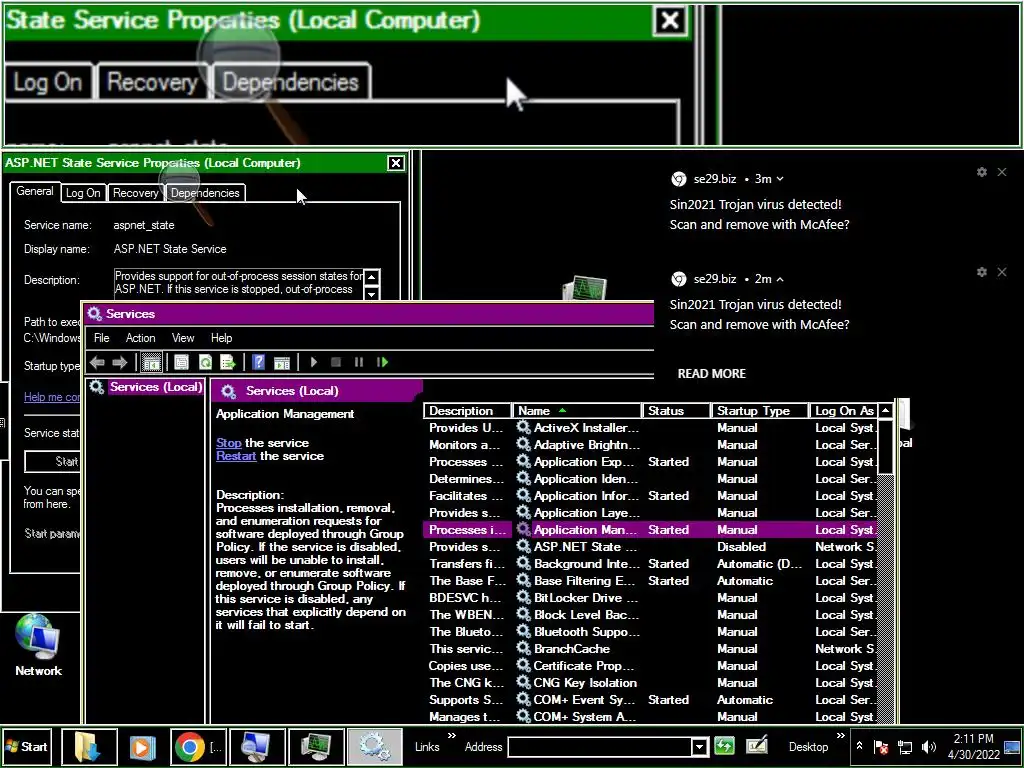The height and width of the screenshot is (768, 1024).
Task: Click the services list scroll-up arrow
Action: click(x=885, y=411)
